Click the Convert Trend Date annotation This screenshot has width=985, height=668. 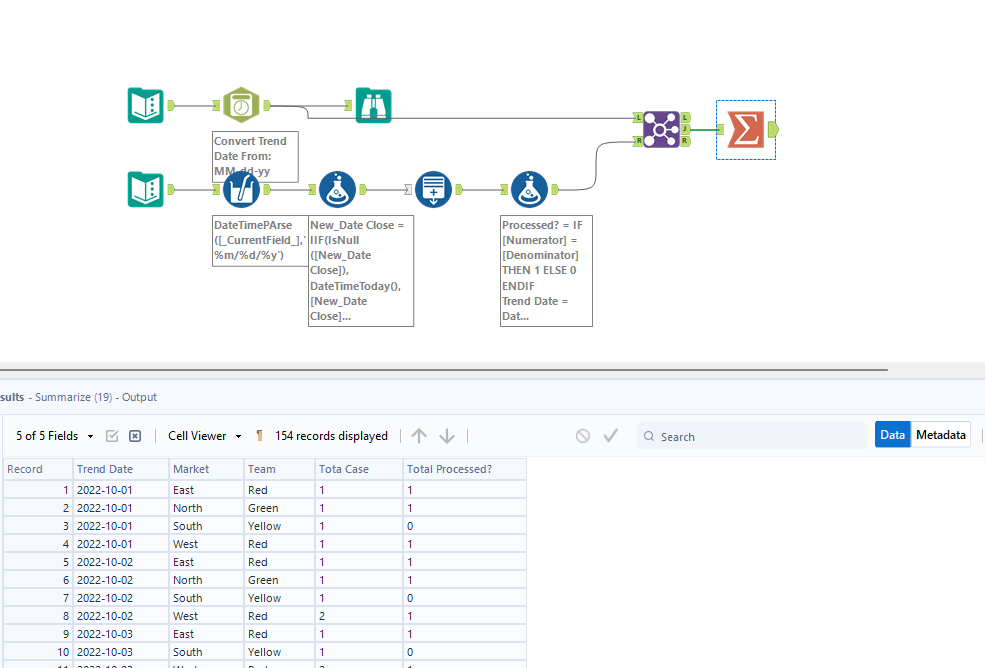[255, 156]
